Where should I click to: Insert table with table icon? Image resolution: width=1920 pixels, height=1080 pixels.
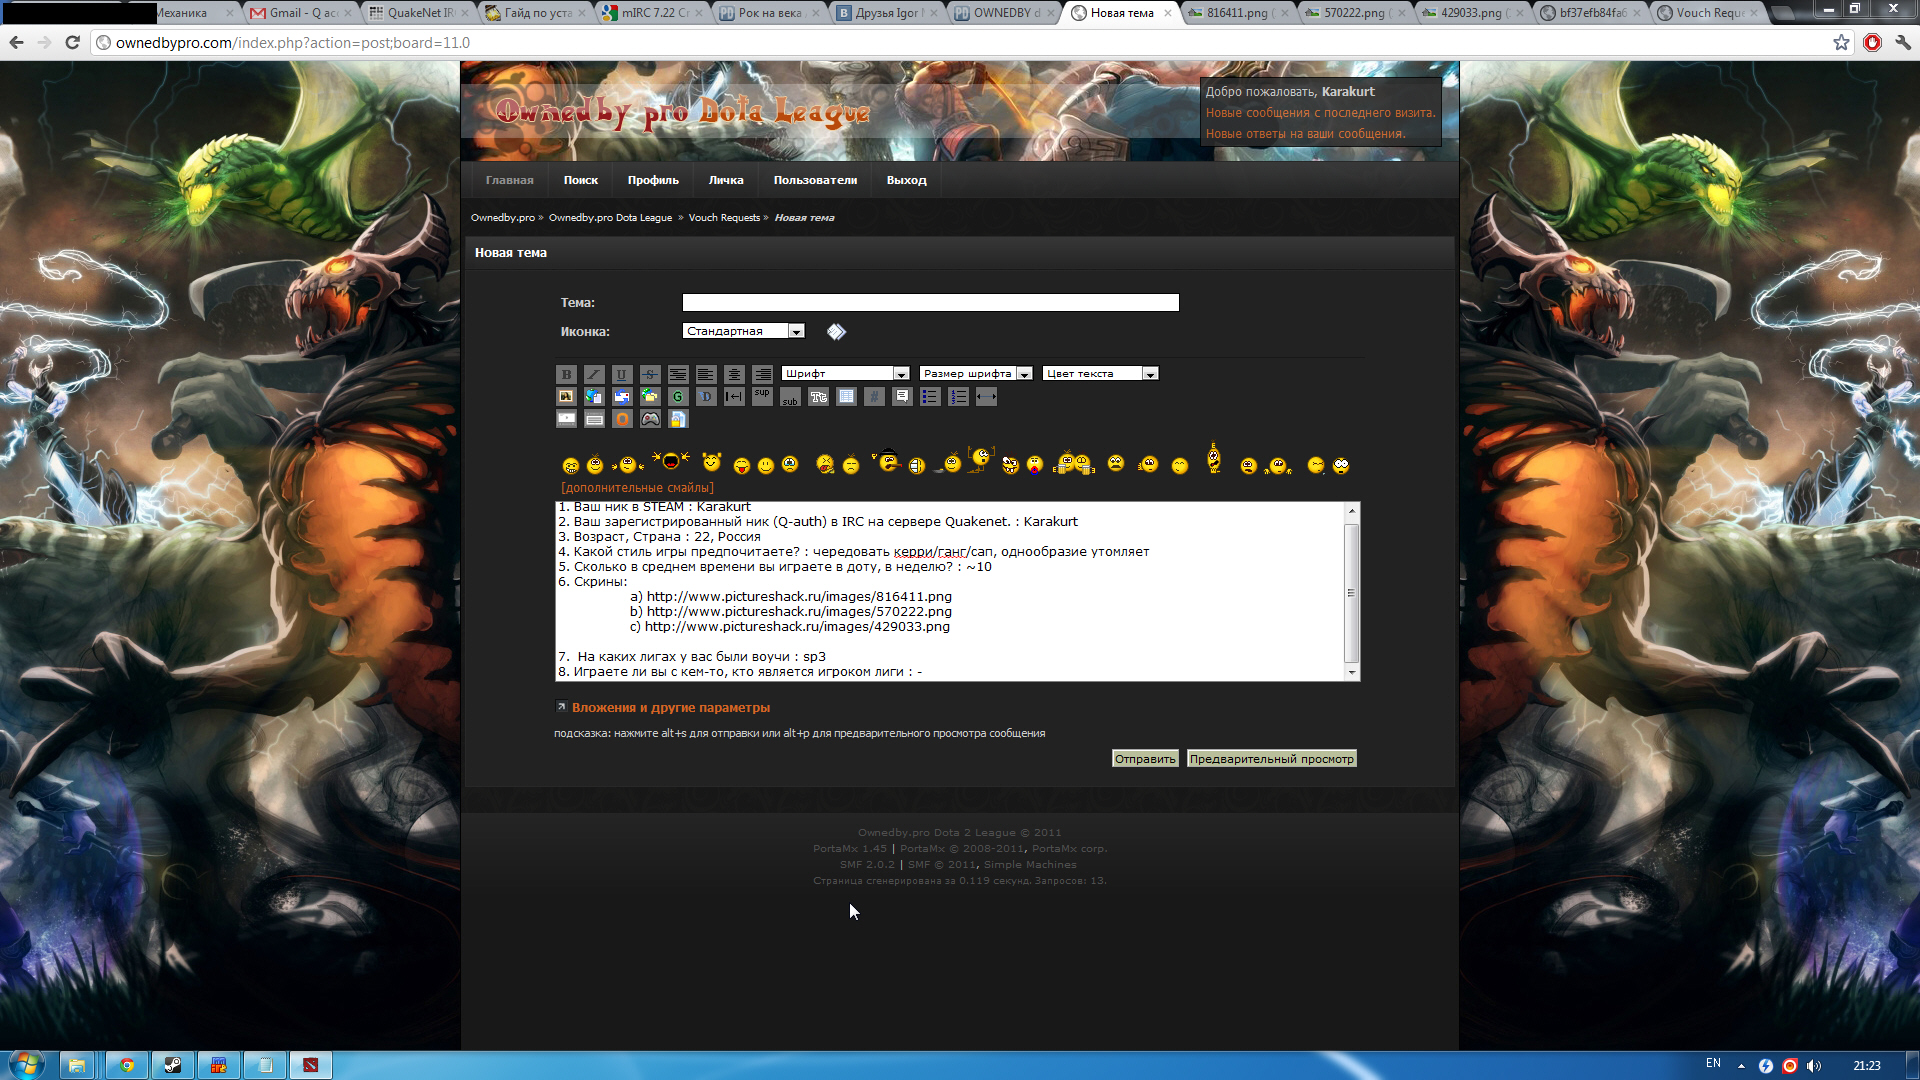tap(846, 397)
